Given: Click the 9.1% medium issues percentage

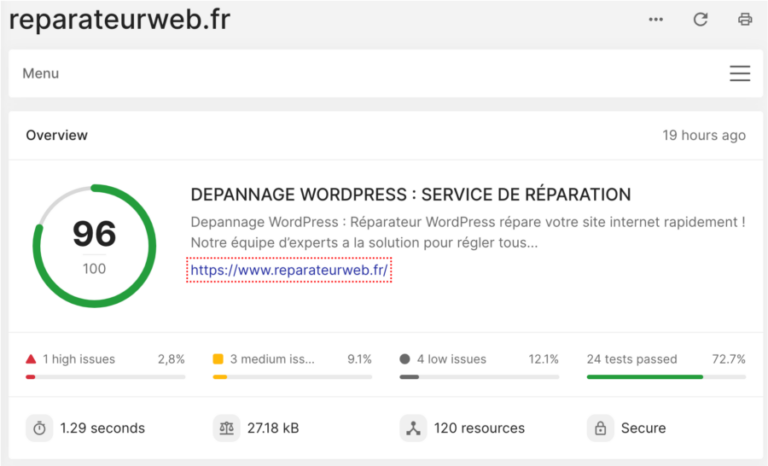Looking at the screenshot, I should click(360, 359).
